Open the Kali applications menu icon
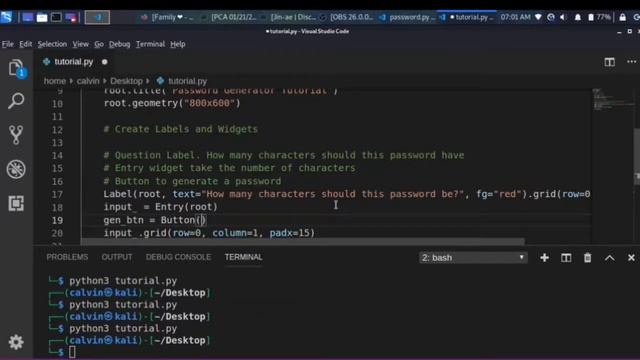Screen dimensions: 640x360 [x=6, y=17]
